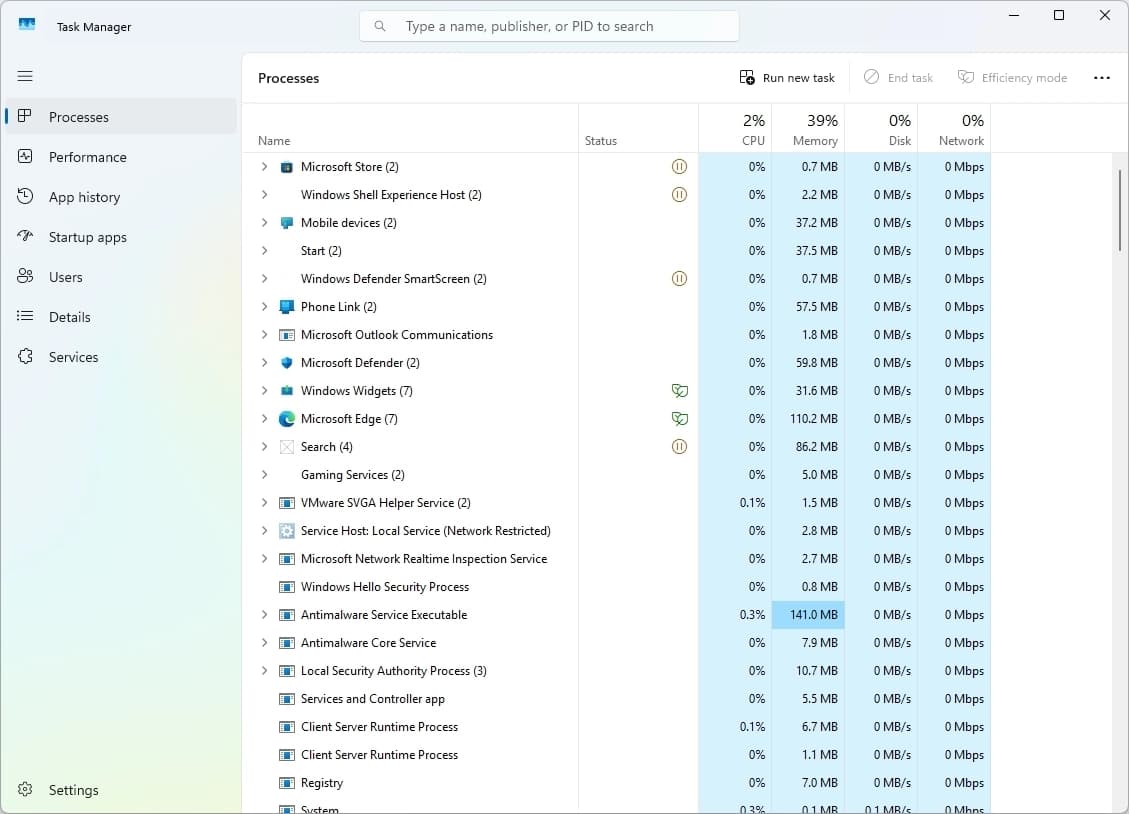Expand Local Security Authority Process group
The image size is (1129, 814).
pos(264,671)
